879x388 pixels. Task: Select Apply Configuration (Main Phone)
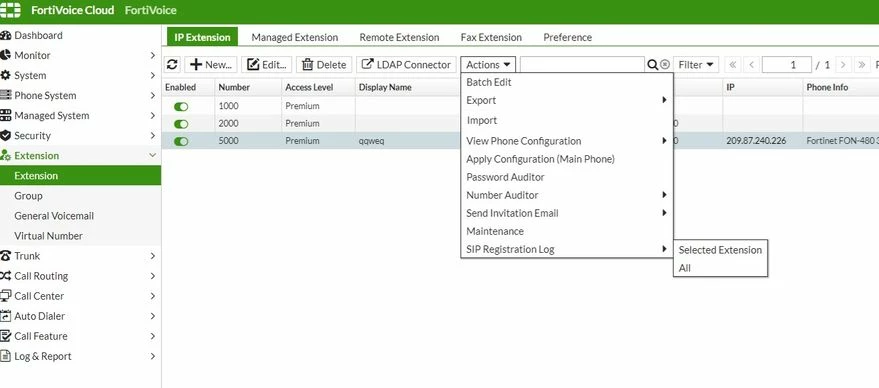[567, 159]
